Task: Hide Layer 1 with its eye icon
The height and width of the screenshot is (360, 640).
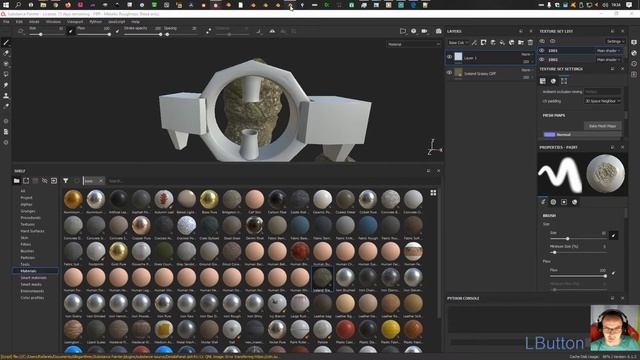Action: [449, 57]
